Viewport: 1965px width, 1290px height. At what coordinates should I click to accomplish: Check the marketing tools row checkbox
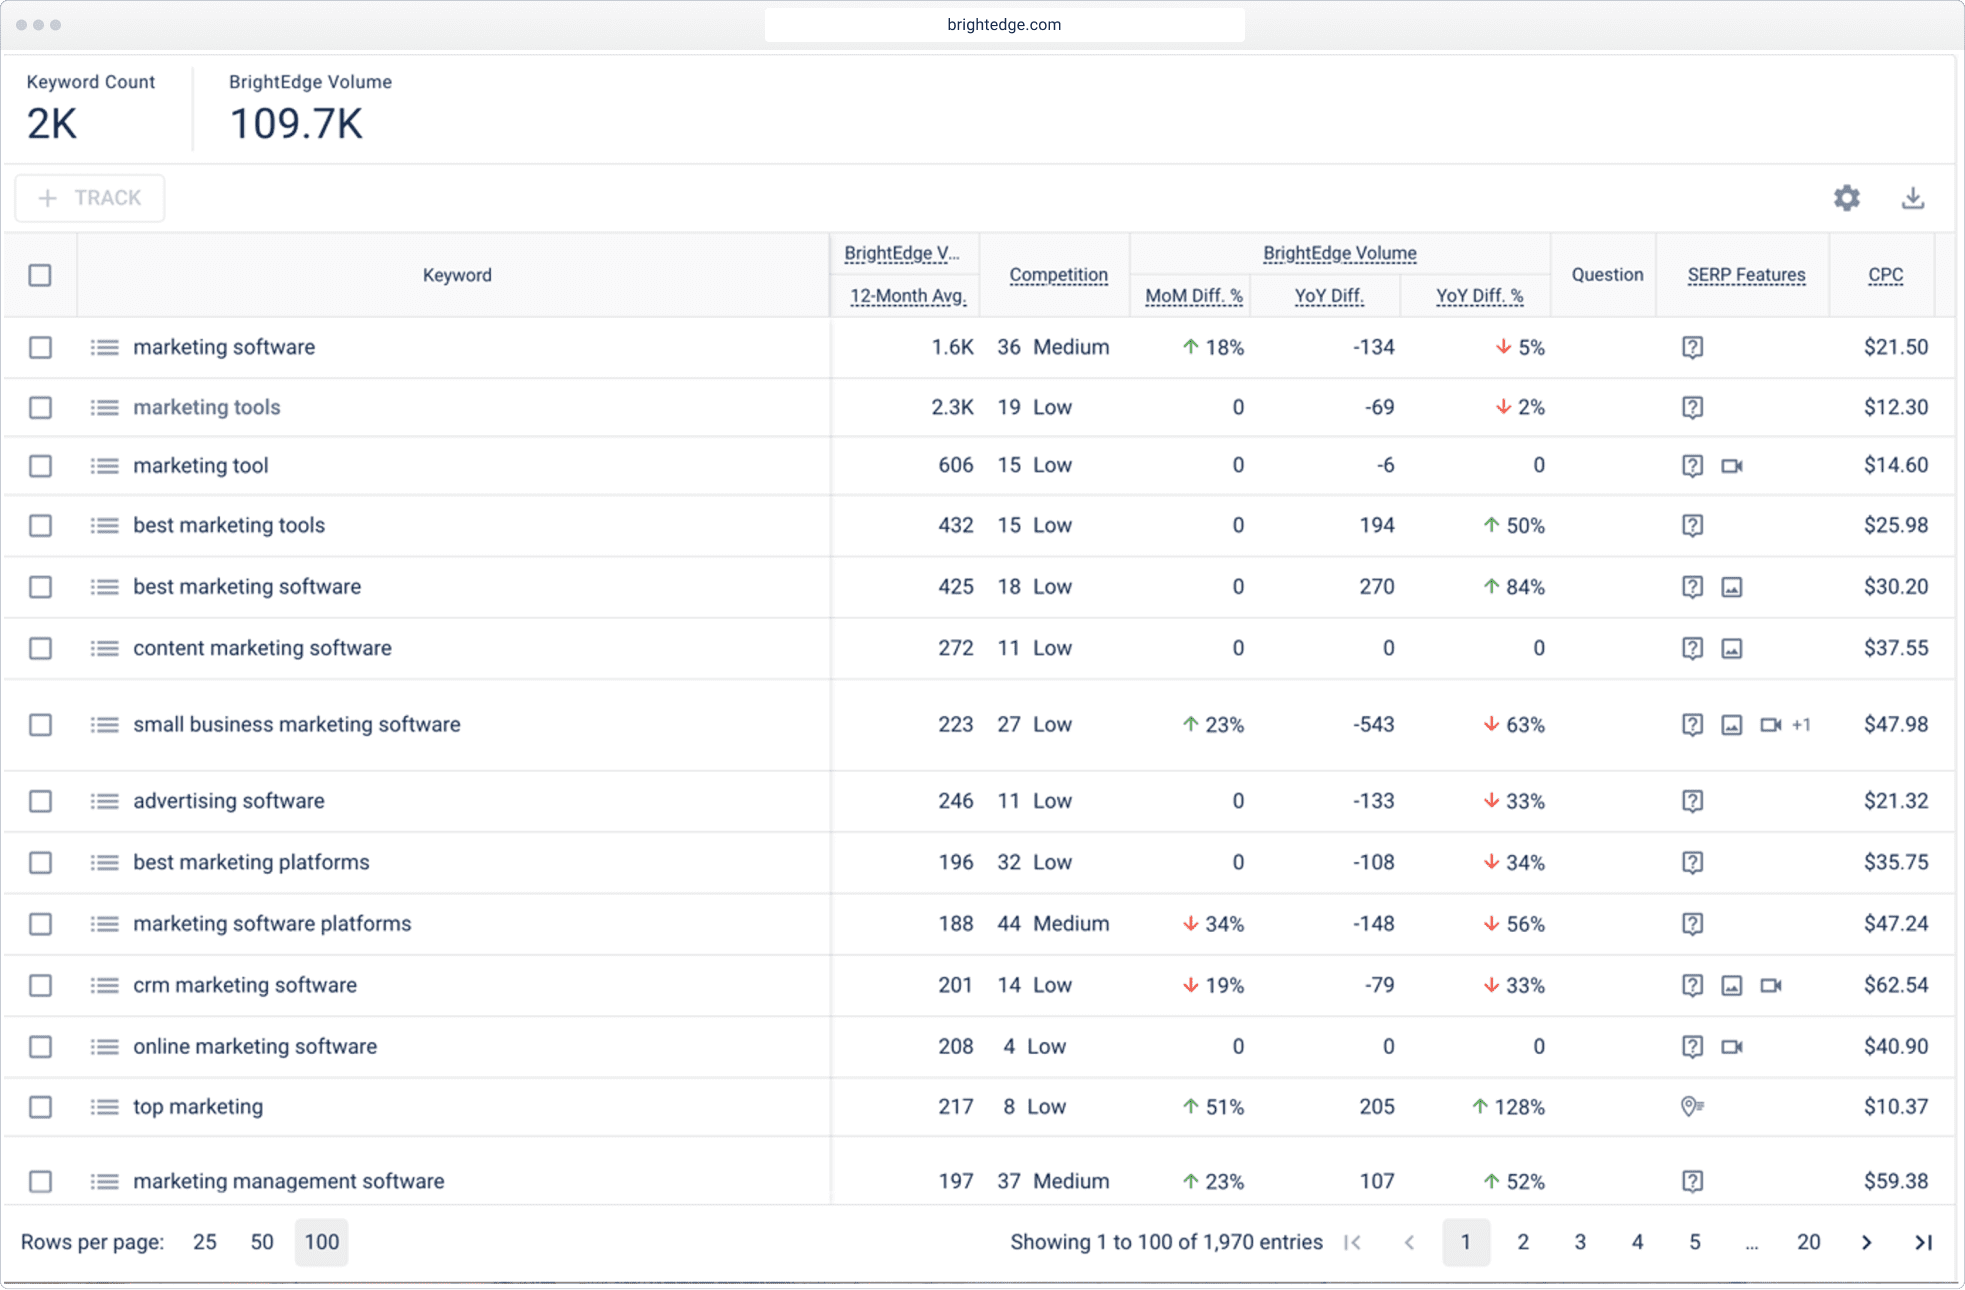pyautogui.click(x=40, y=407)
